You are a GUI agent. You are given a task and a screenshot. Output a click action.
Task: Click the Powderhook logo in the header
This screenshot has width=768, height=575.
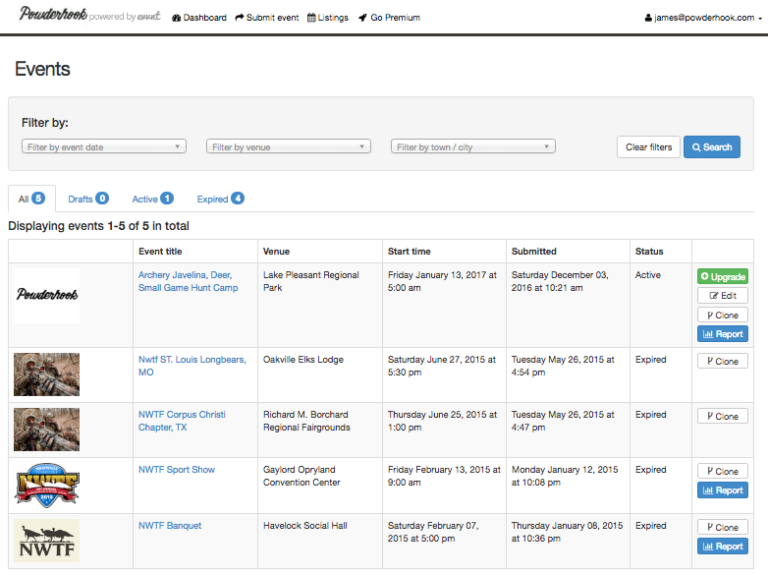point(53,15)
